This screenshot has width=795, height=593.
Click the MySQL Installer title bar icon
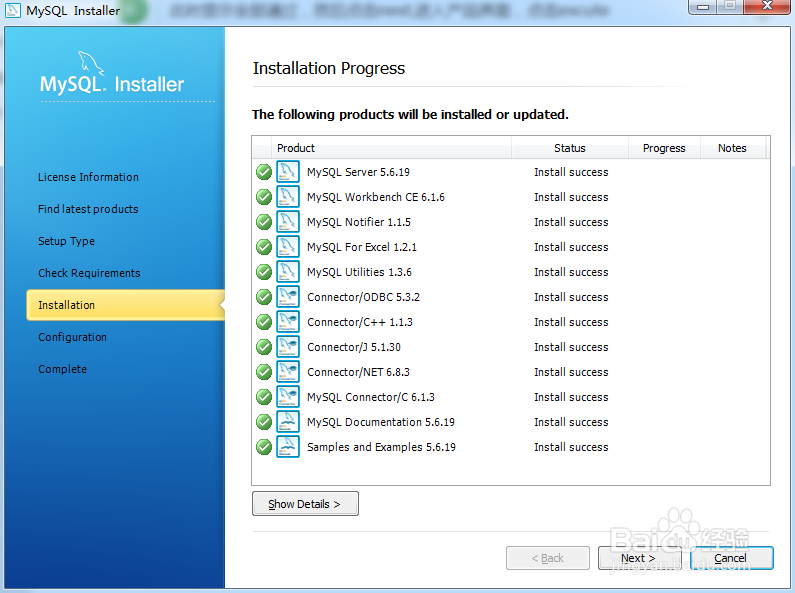[12, 10]
